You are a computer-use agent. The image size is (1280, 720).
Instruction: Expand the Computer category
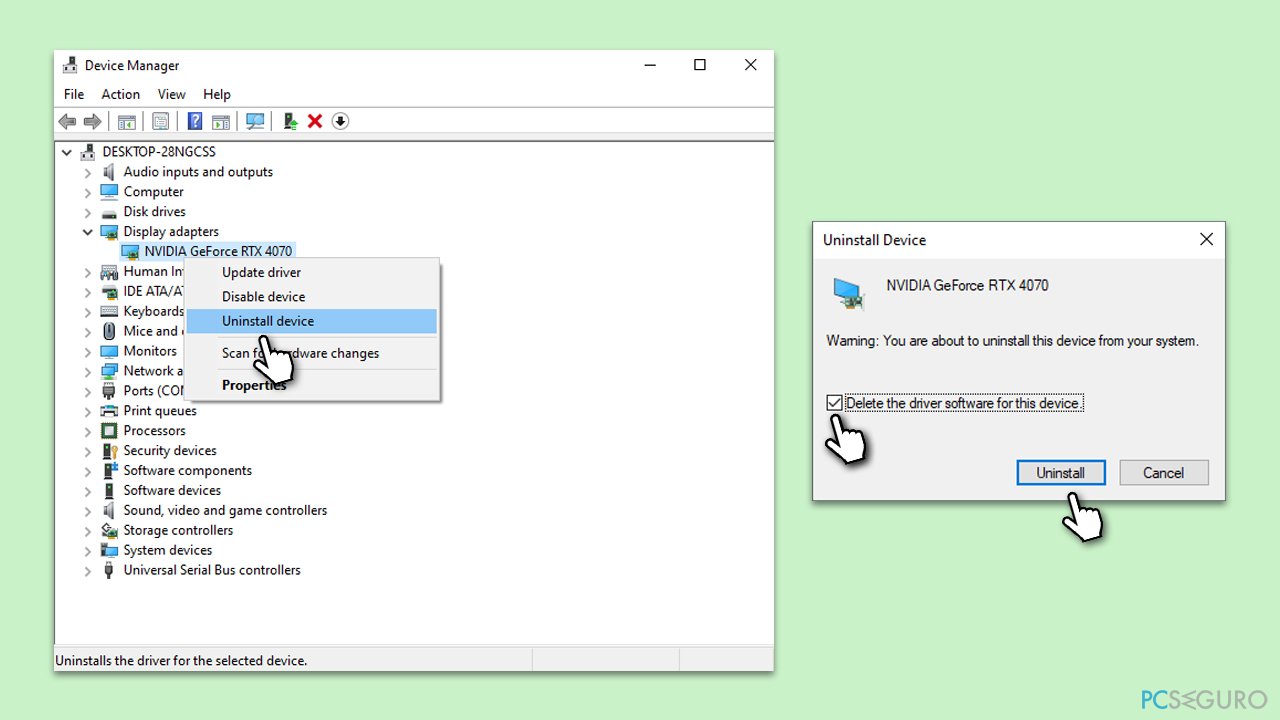[x=88, y=193]
